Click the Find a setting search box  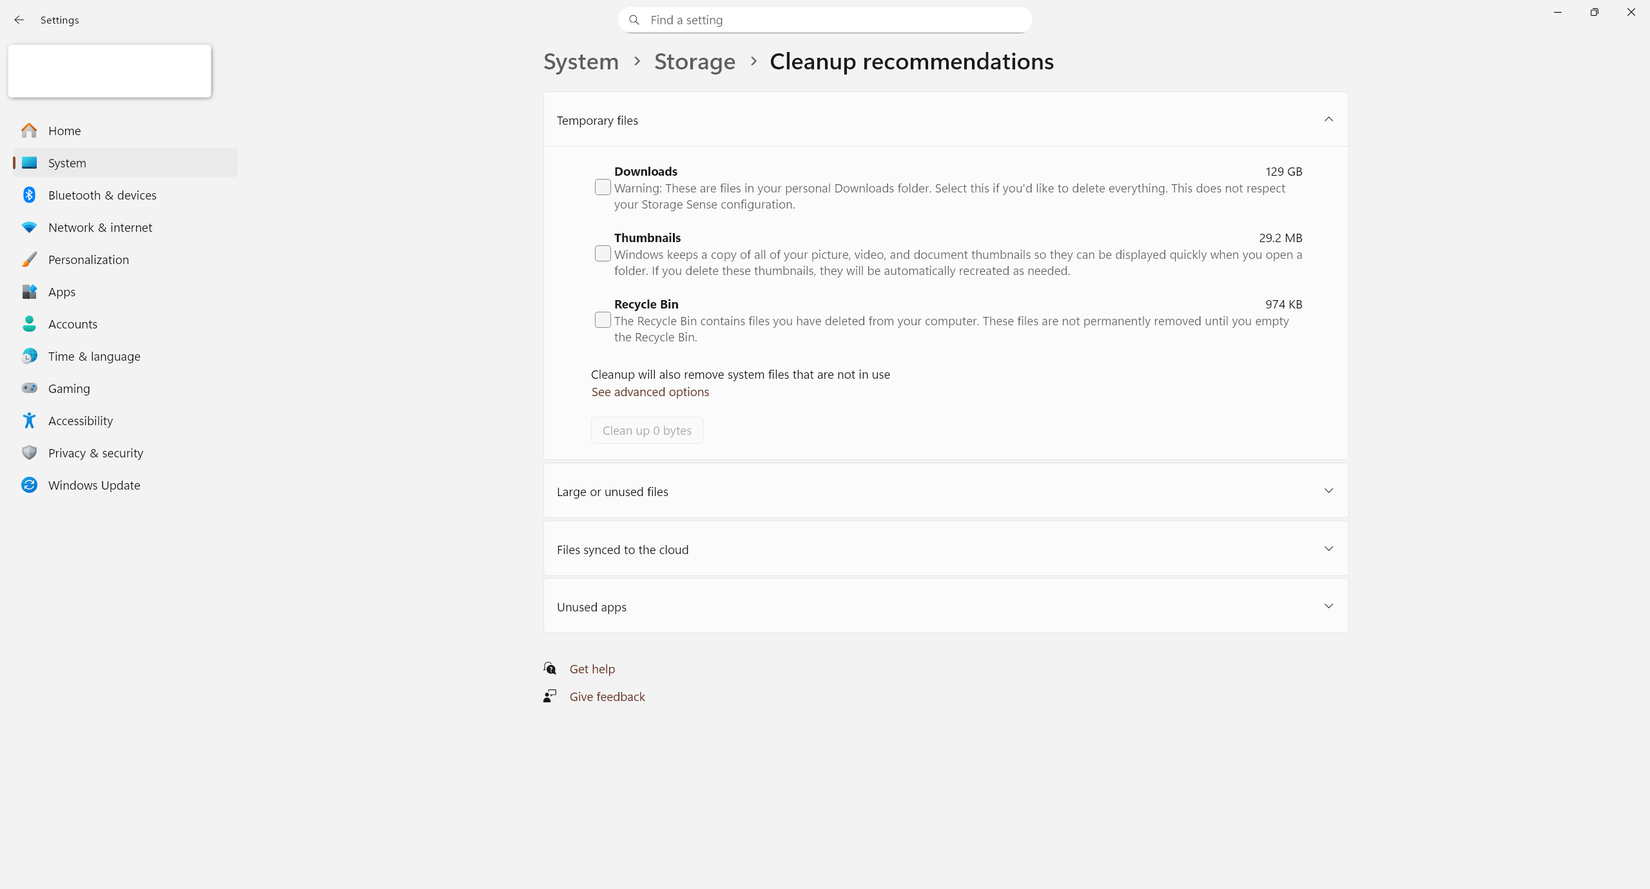pos(825,20)
